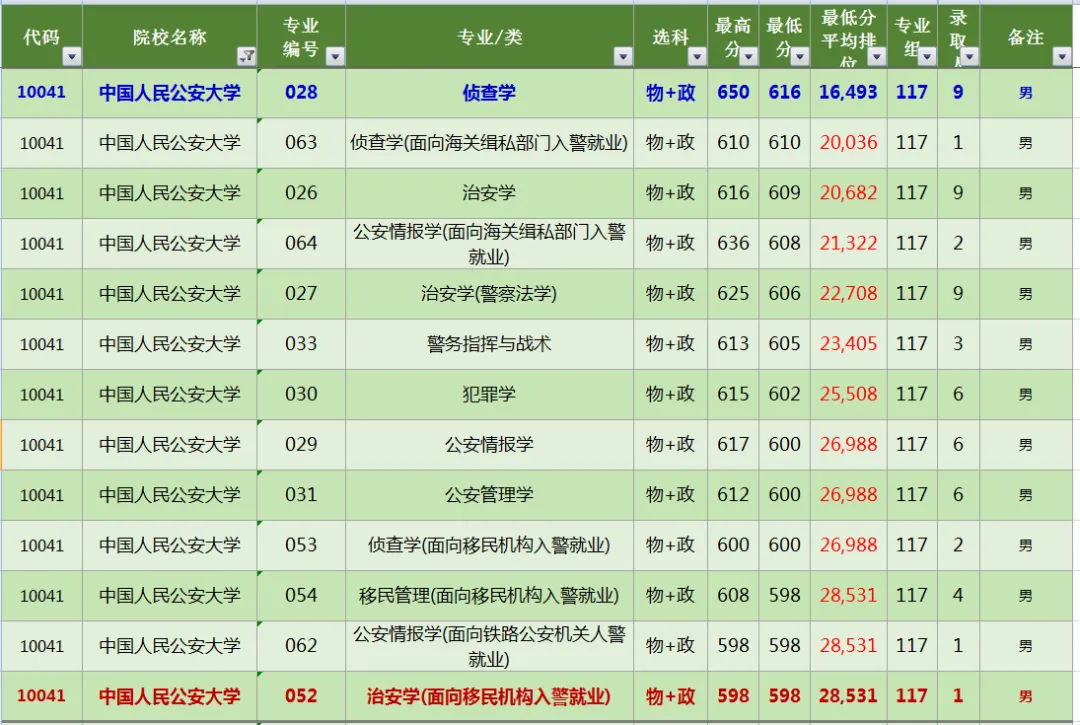This screenshot has width=1080, height=725.
Task: Select major code cell 029
Action: (301, 444)
